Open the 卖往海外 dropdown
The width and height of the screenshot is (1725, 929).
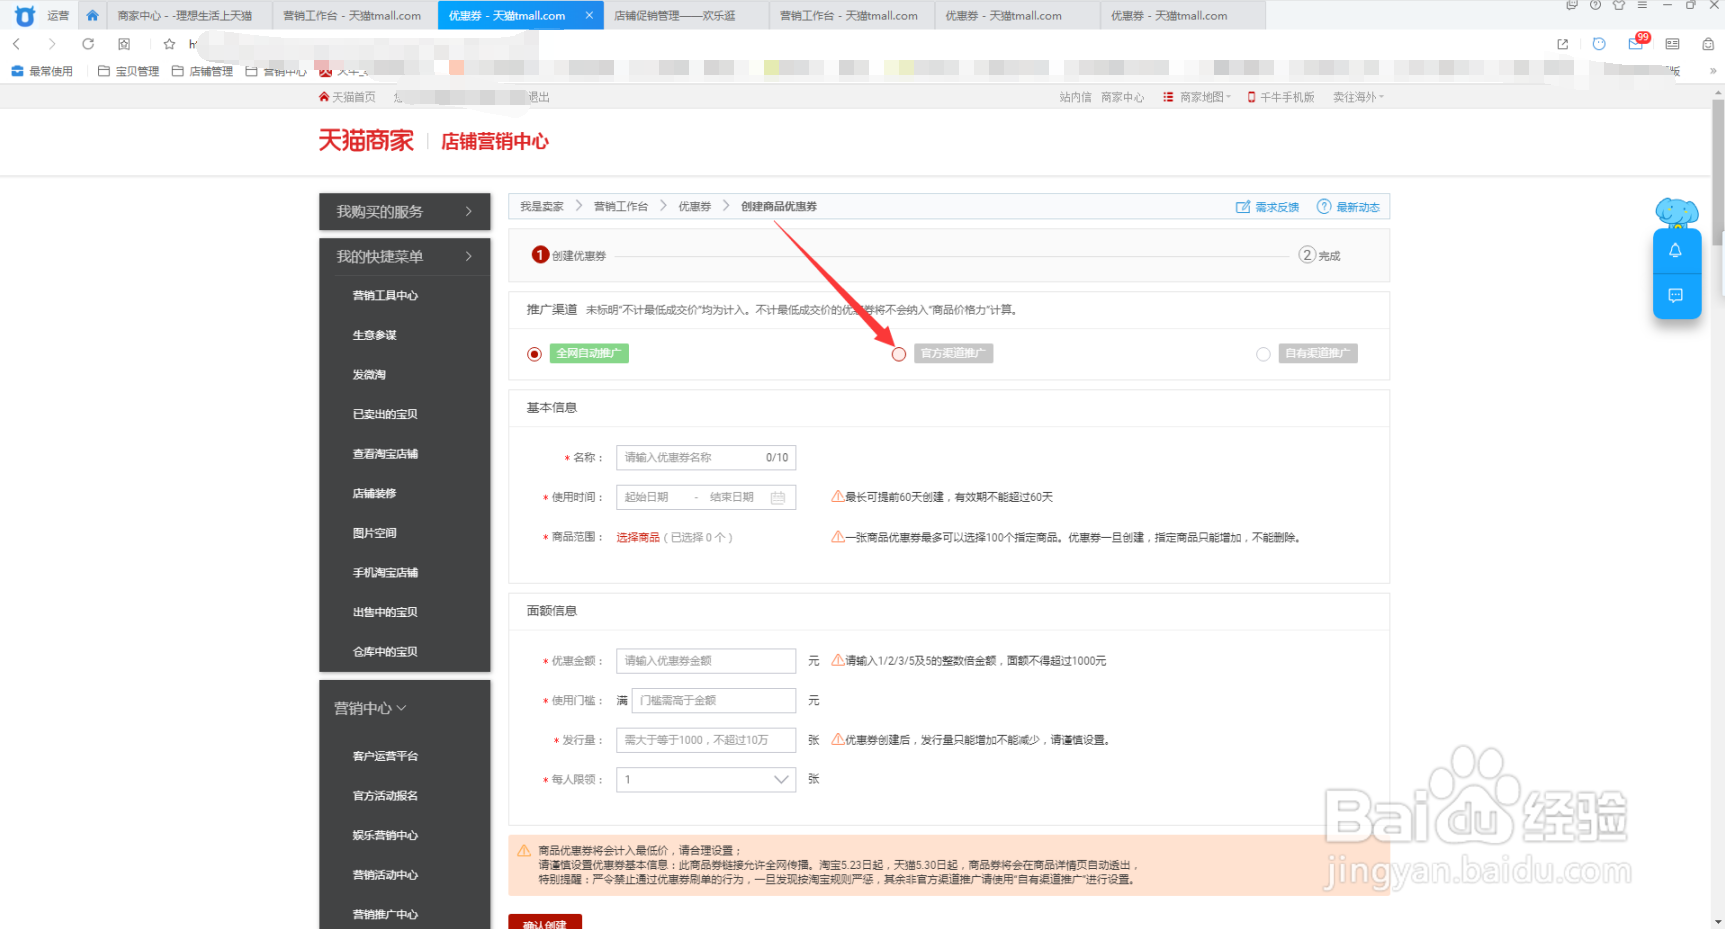[x=1358, y=97]
